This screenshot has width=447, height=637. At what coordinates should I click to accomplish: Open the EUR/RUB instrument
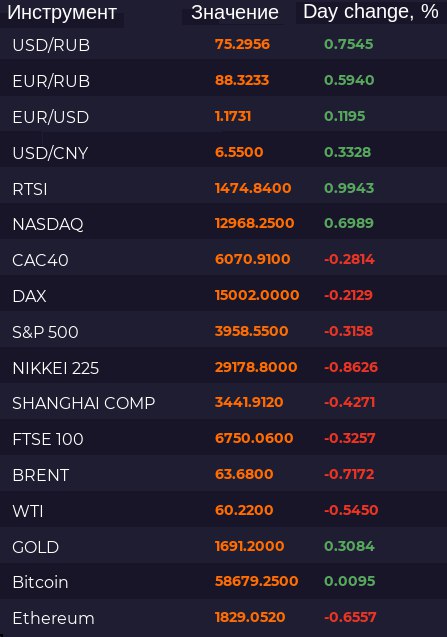click(x=51, y=81)
